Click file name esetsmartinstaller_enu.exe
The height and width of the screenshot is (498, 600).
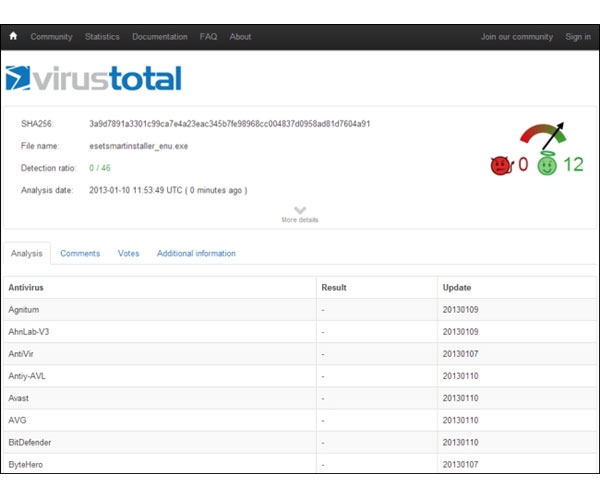tap(139, 146)
